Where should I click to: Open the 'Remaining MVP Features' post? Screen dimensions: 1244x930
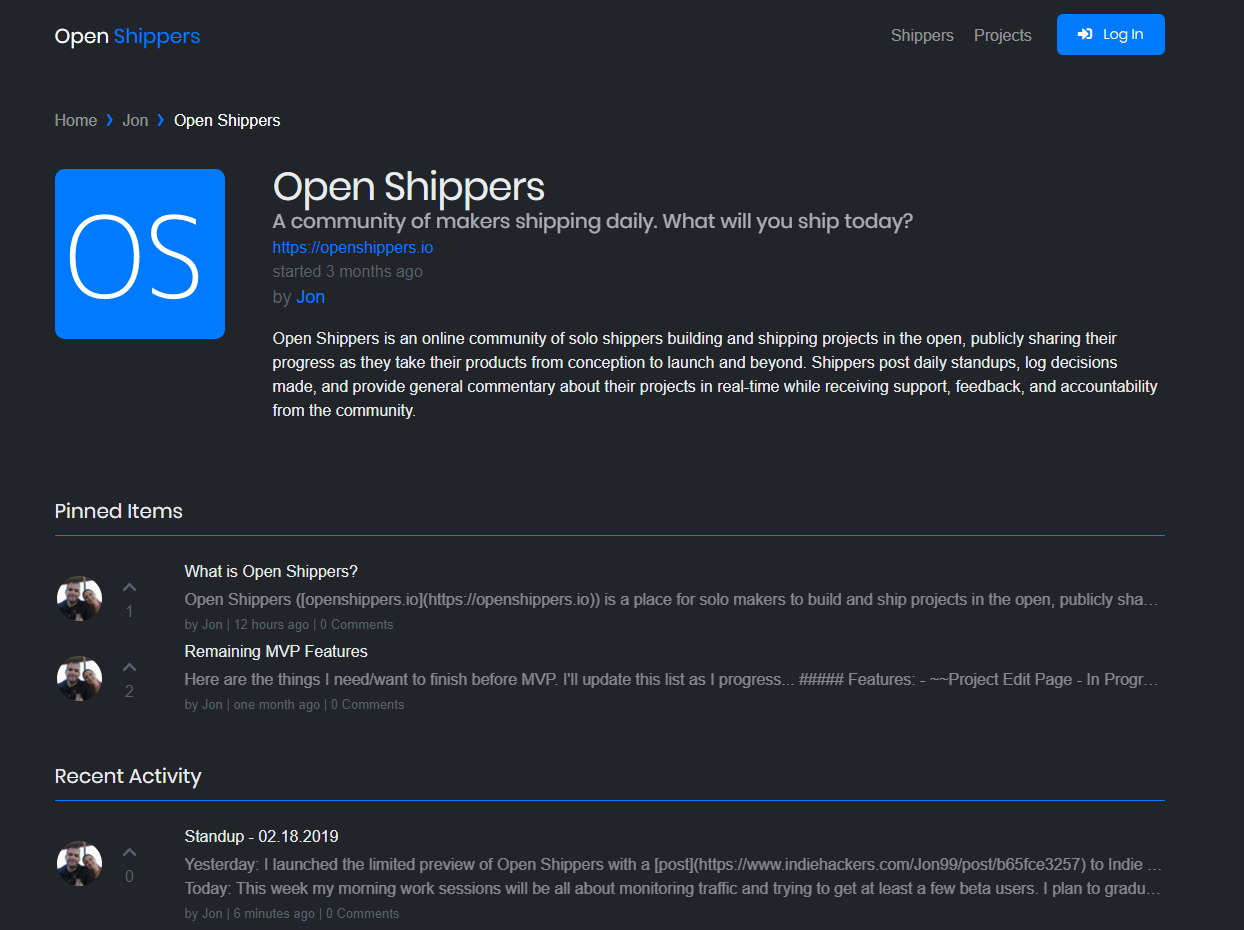pos(276,651)
